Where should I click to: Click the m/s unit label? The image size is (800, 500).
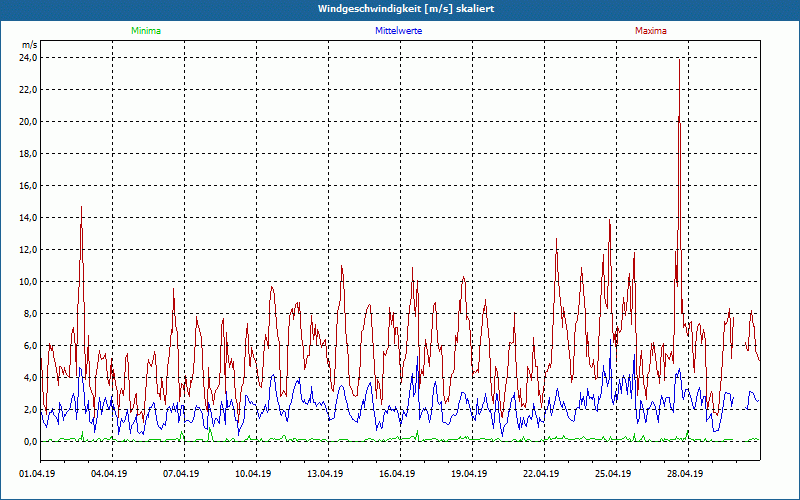(x=29, y=45)
